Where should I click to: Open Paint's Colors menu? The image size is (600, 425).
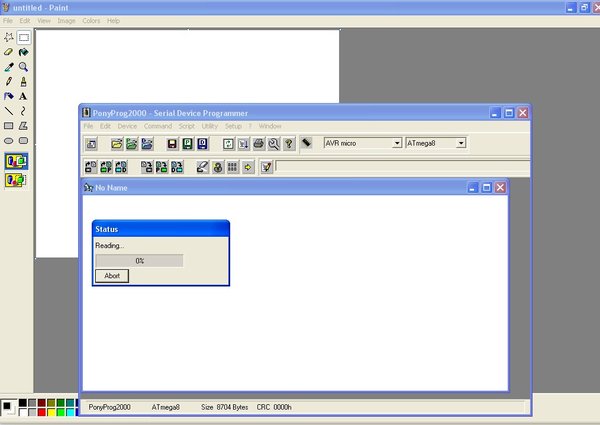[x=91, y=21]
